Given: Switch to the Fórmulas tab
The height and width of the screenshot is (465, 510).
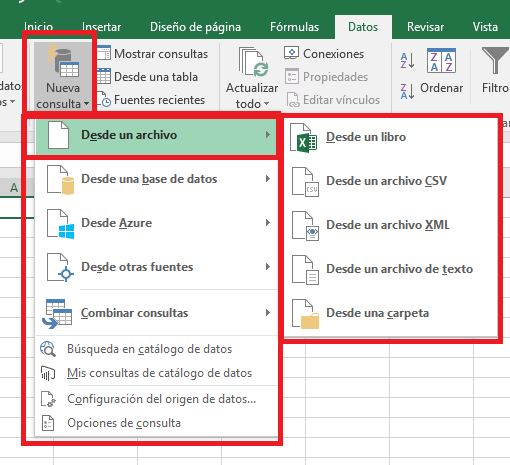Looking at the screenshot, I should (295, 27).
